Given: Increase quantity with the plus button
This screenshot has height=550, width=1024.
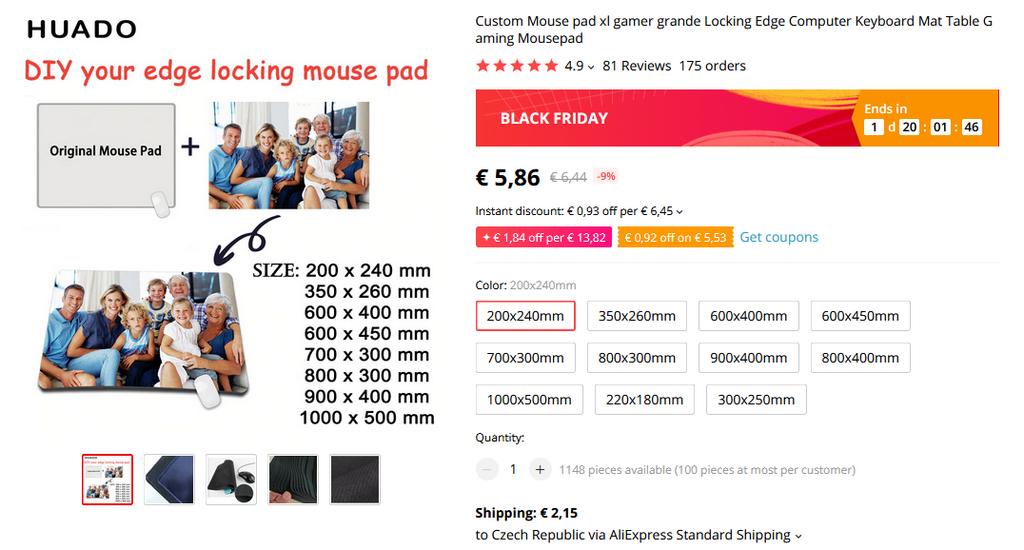Looking at the screenshot, I should (x=540, y=469).
